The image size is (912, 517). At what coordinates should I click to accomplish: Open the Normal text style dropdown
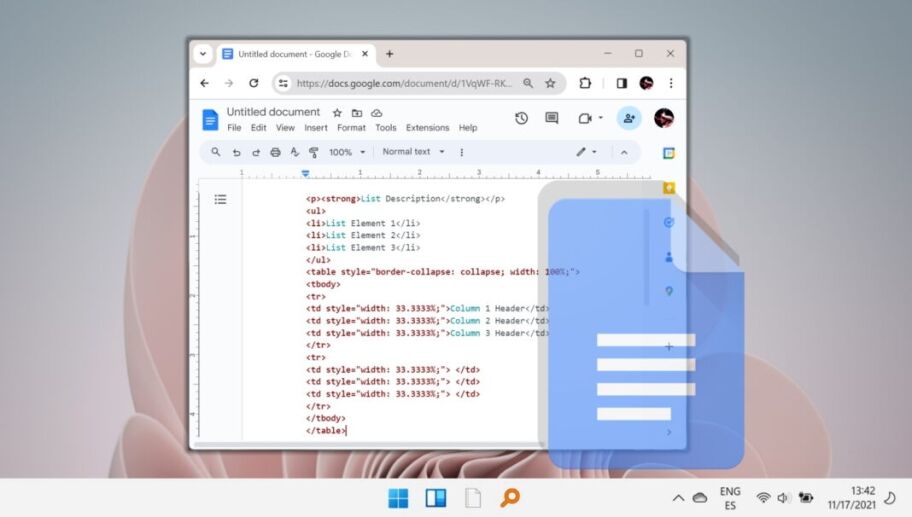[x=414, y=152]
